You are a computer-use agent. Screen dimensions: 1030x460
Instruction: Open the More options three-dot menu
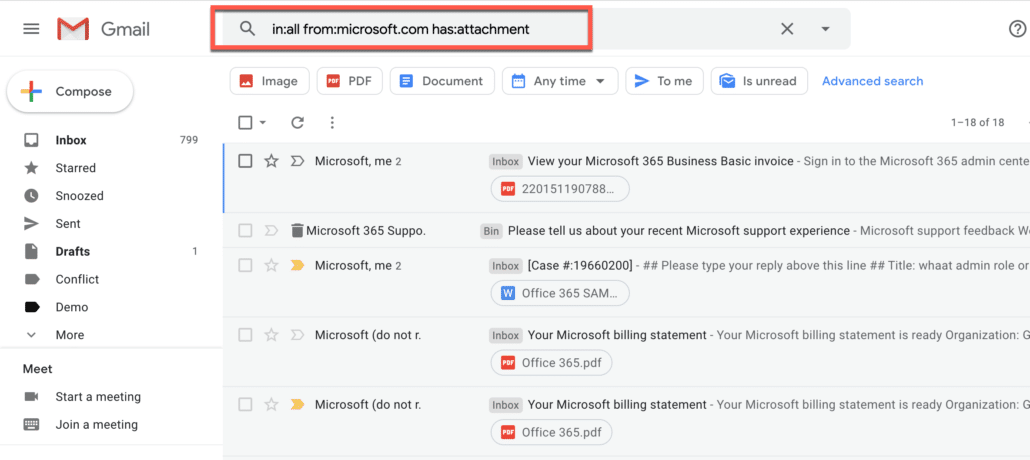point(332,122)
